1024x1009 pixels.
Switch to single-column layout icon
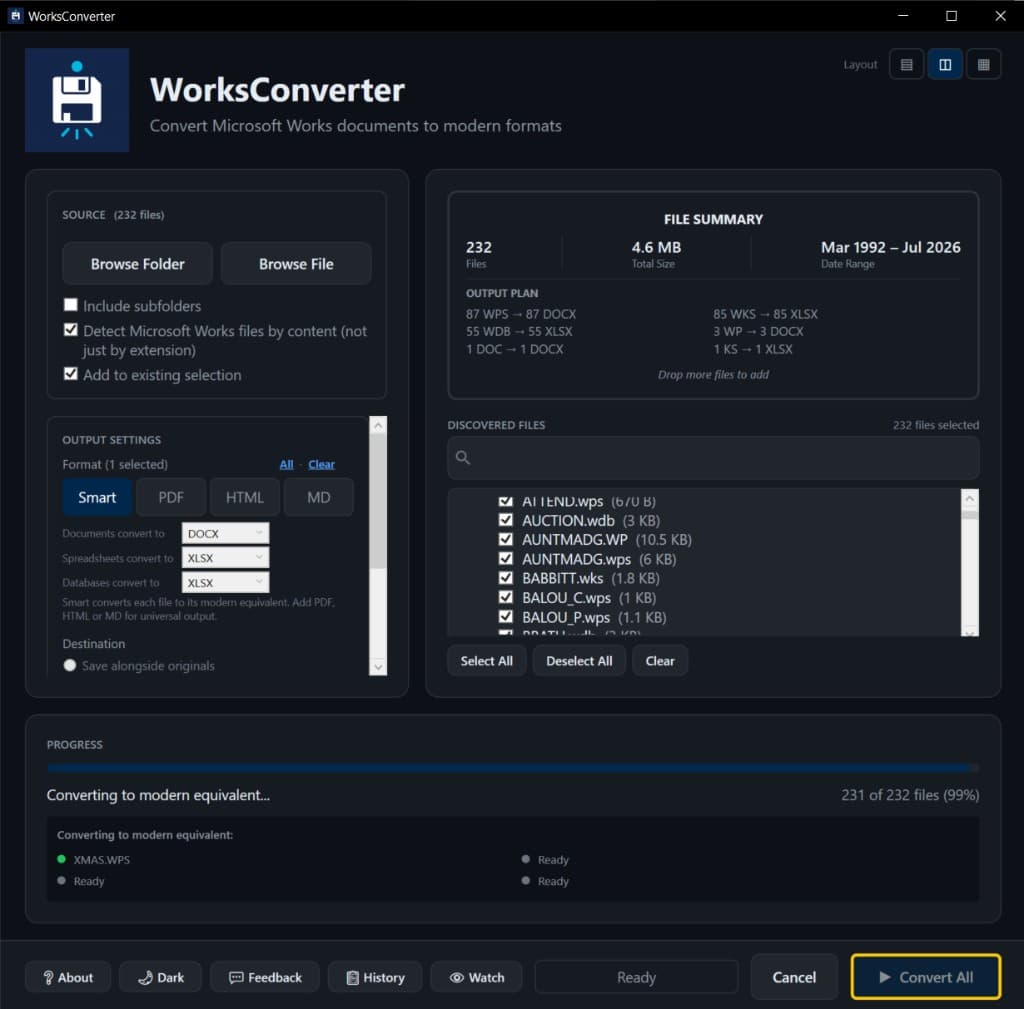tap(906, 65)
